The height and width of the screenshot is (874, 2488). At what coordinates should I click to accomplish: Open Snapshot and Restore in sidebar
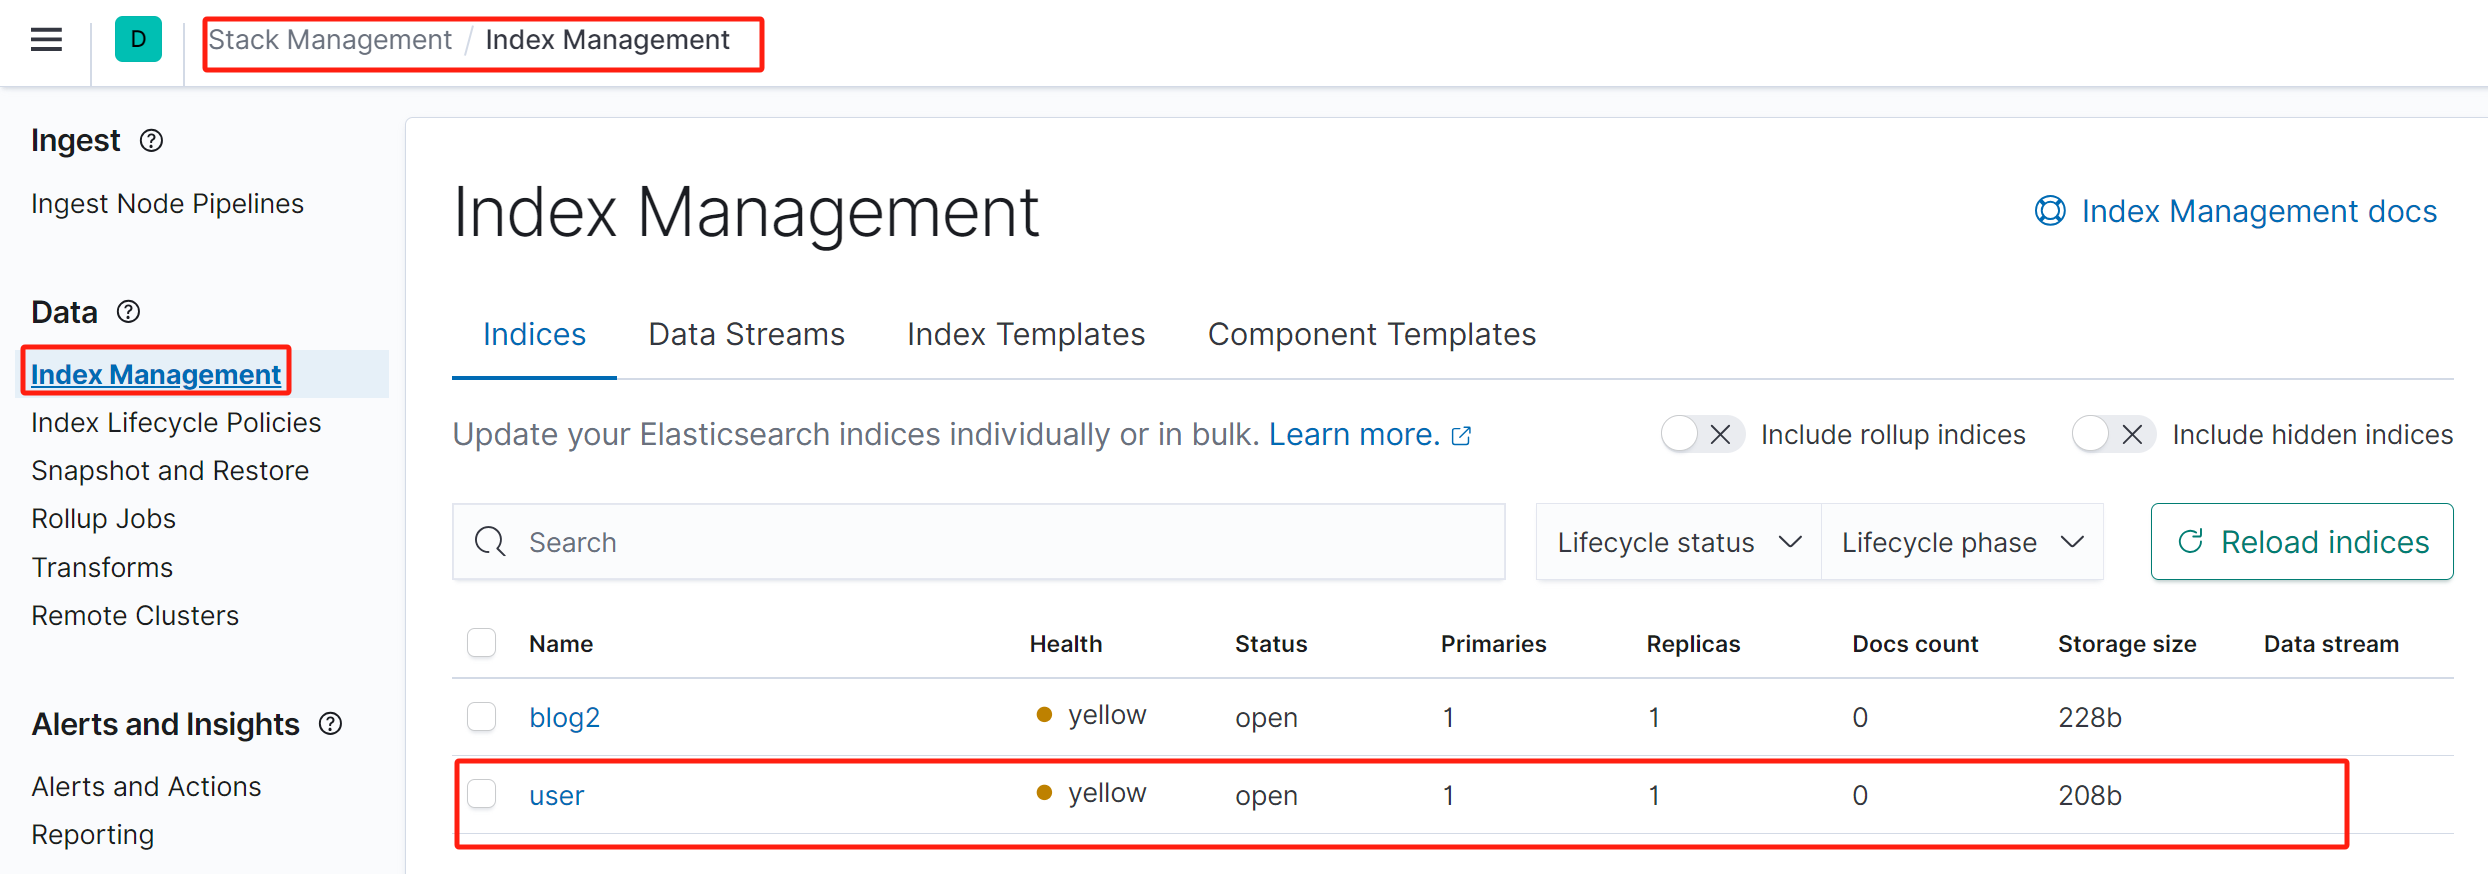click(x=170, y=471)
